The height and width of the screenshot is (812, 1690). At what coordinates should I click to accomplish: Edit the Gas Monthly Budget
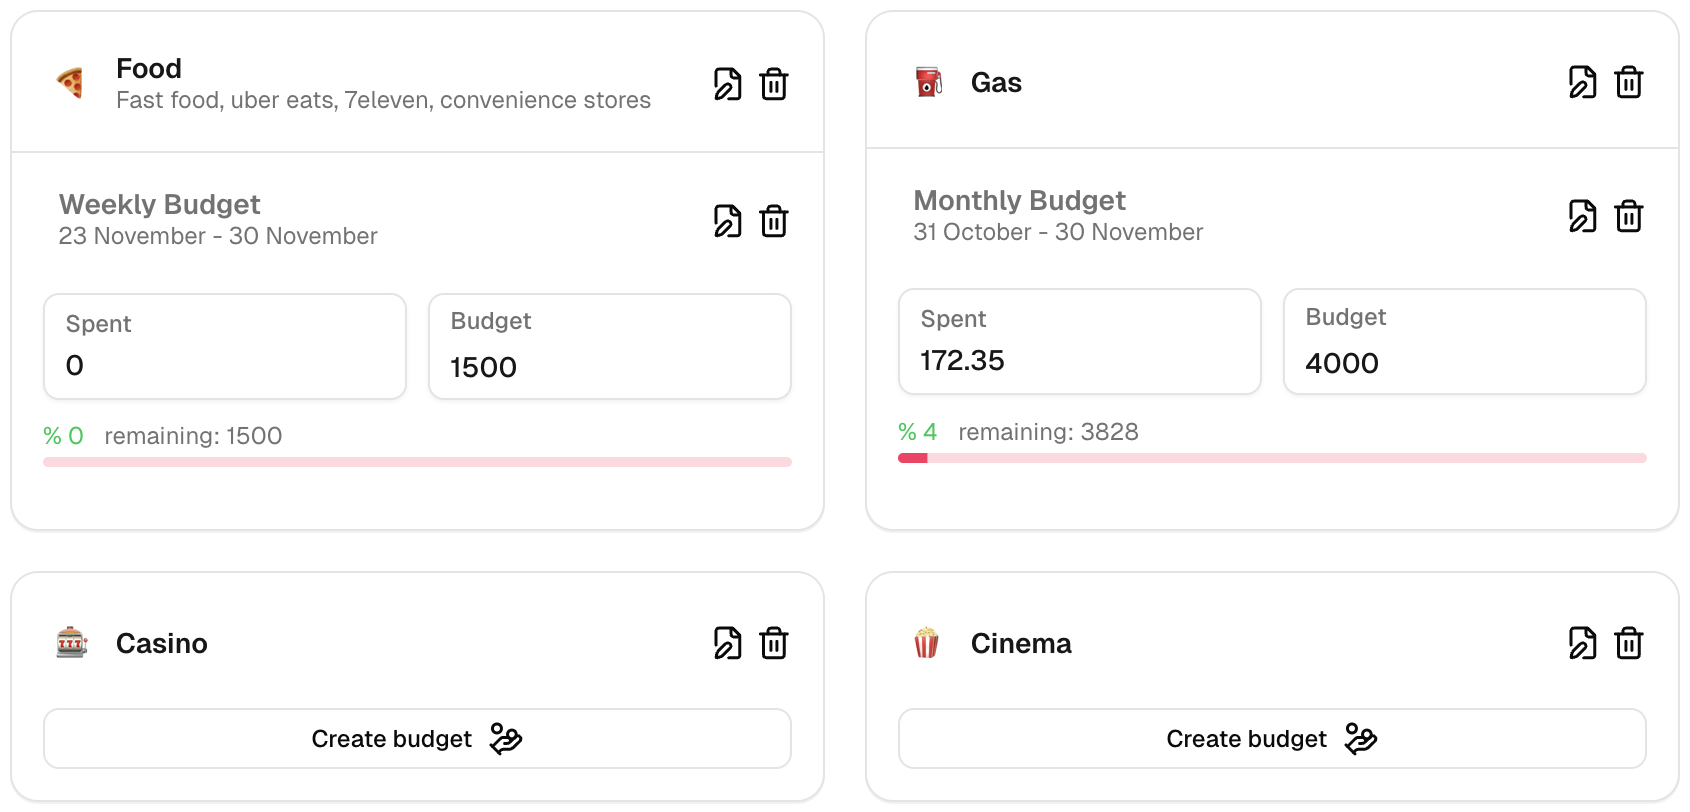click(1582, 216)
